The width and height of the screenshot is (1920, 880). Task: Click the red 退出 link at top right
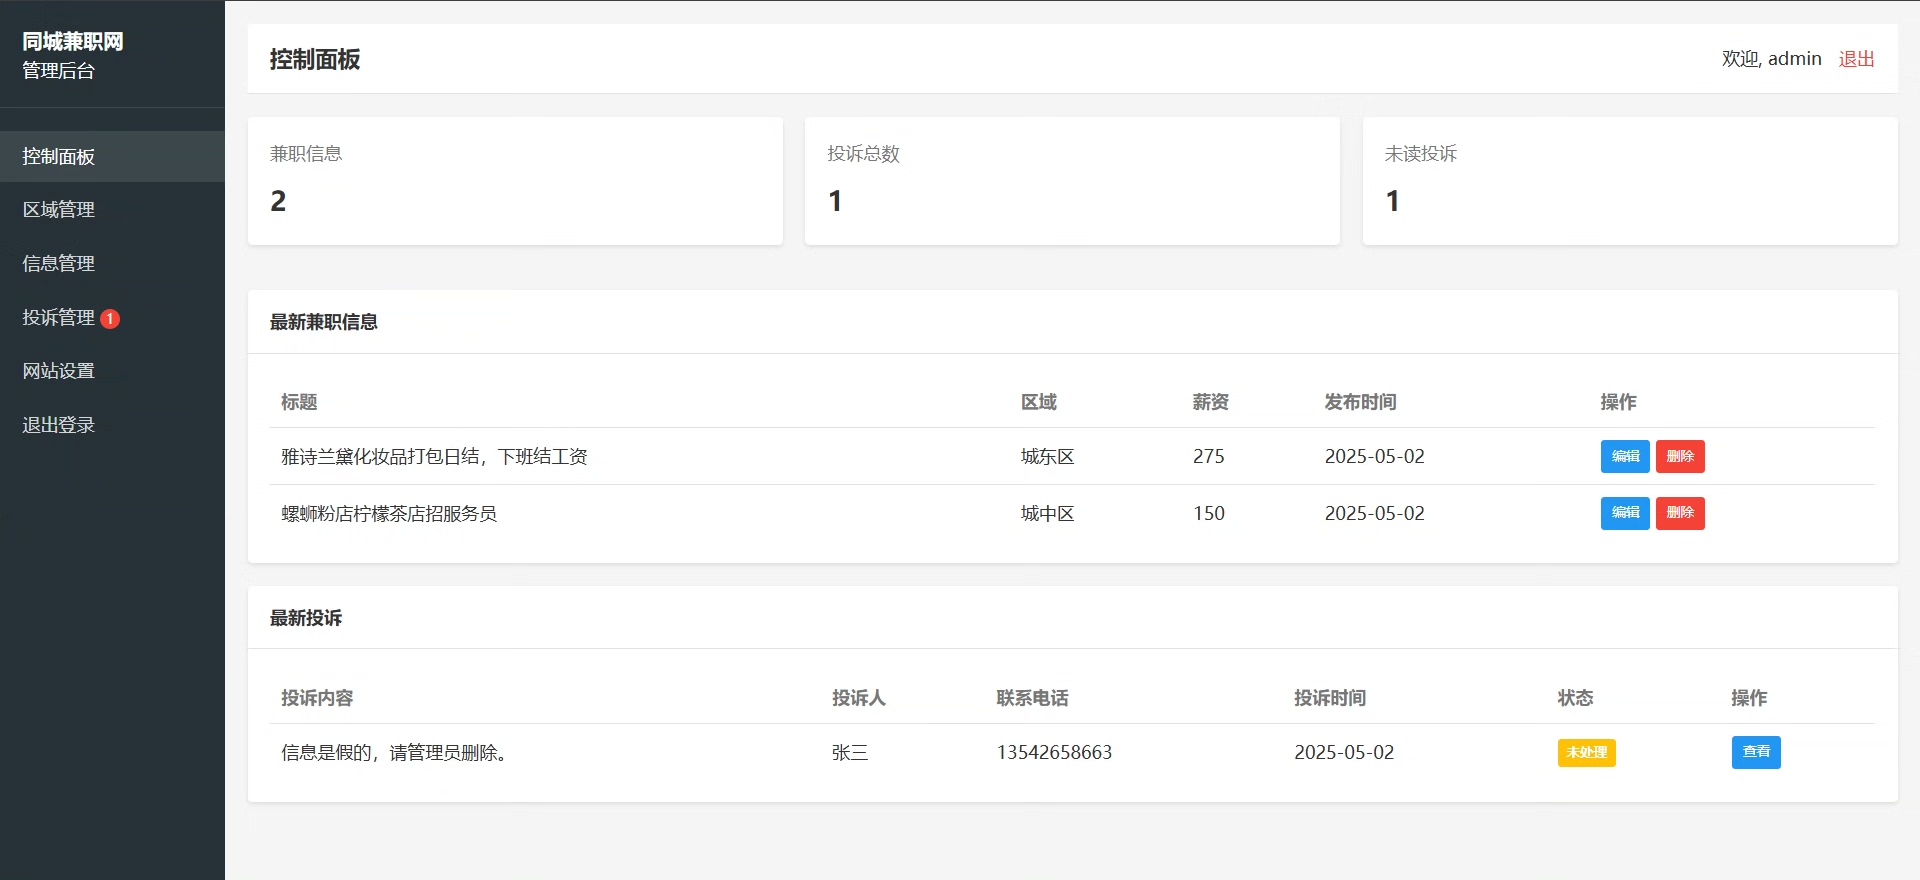pos(1856,59)
